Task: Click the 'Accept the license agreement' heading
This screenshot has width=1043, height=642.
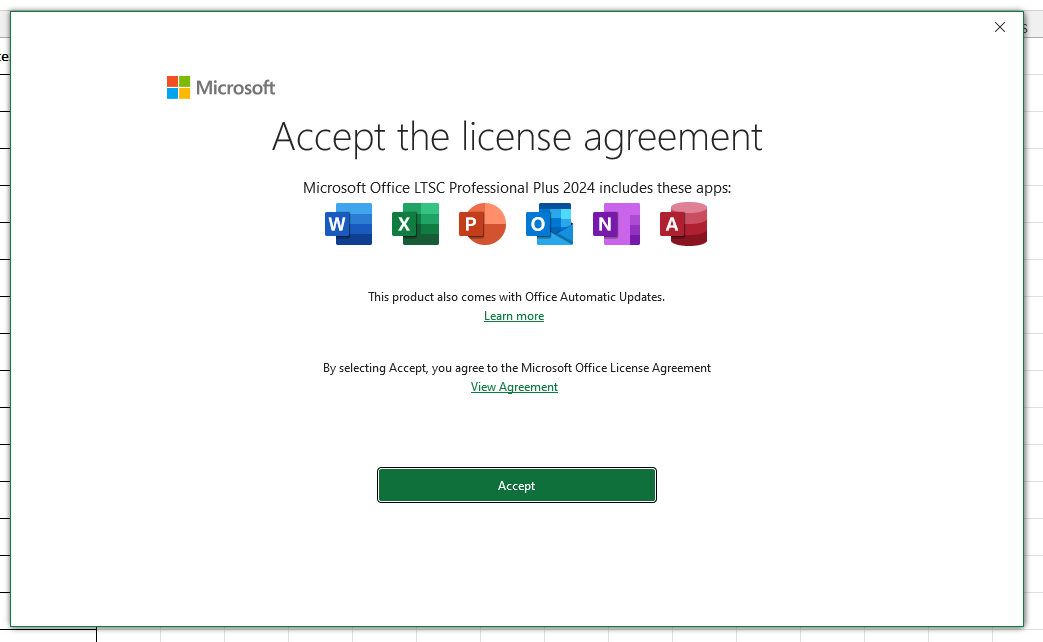Action: [517, 137]
